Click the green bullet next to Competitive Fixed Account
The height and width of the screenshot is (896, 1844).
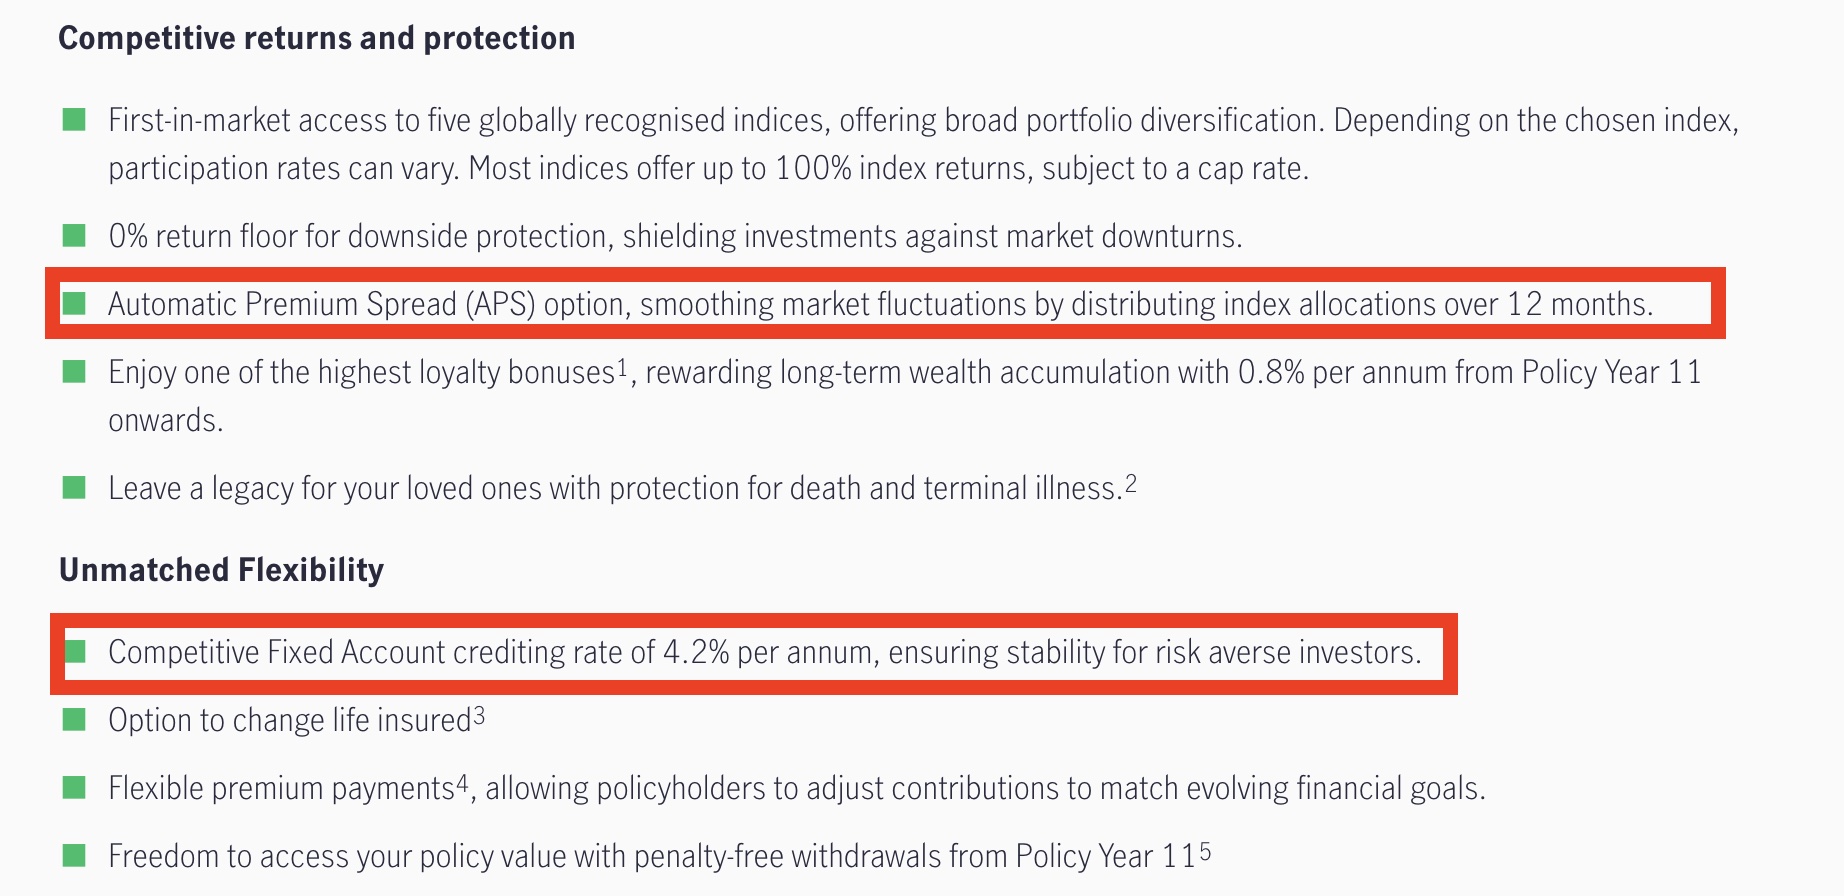[x=76, y=652]
